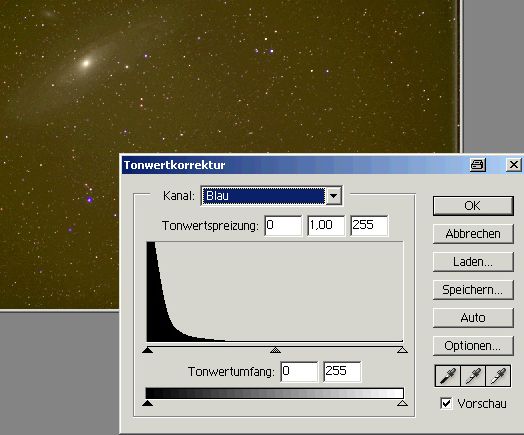This screenshot has width=524, height=435.
Task: Select the black point eyedropper
Action: pos(448,376)
